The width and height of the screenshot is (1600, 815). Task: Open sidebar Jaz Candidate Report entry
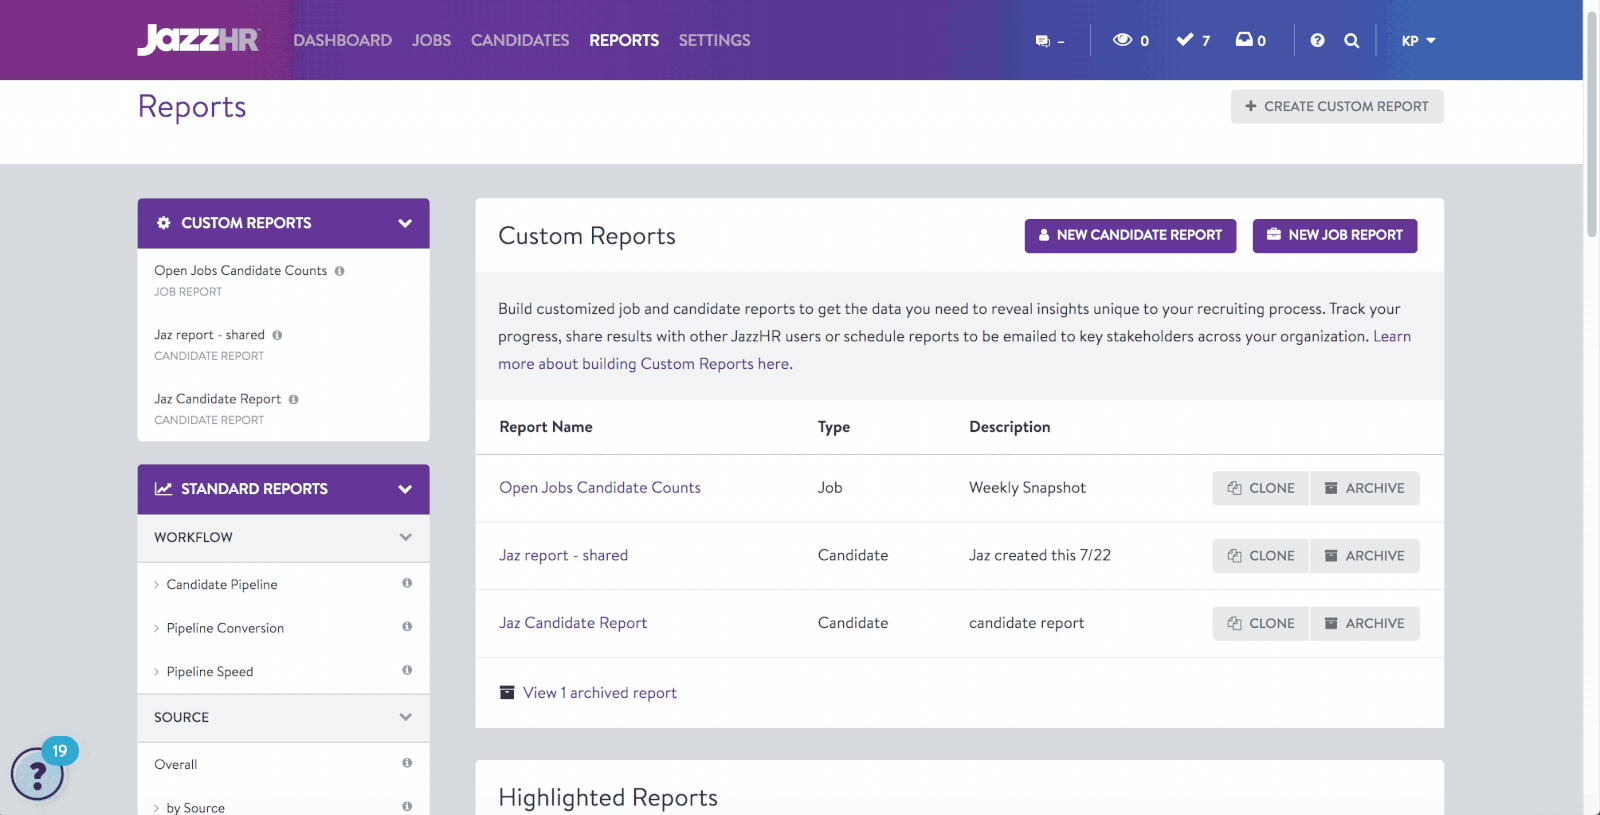(x=217, y=399)
